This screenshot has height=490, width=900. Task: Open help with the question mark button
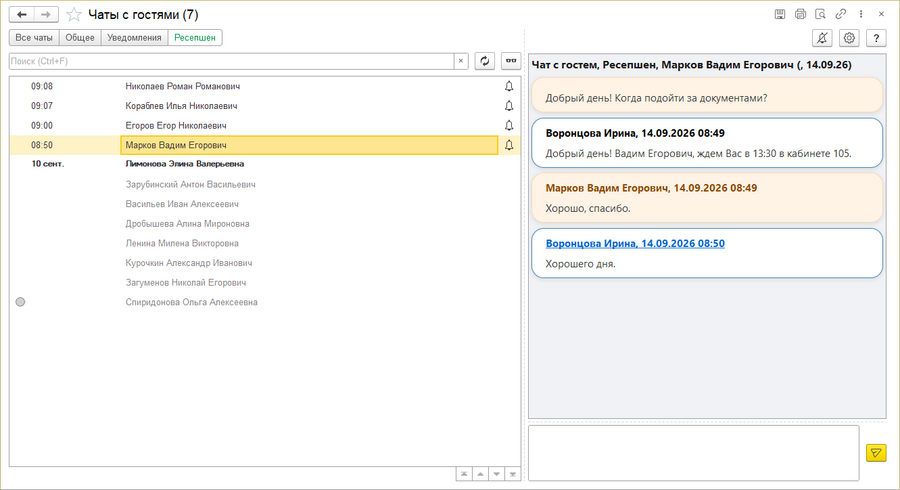[x=876, y=38]
